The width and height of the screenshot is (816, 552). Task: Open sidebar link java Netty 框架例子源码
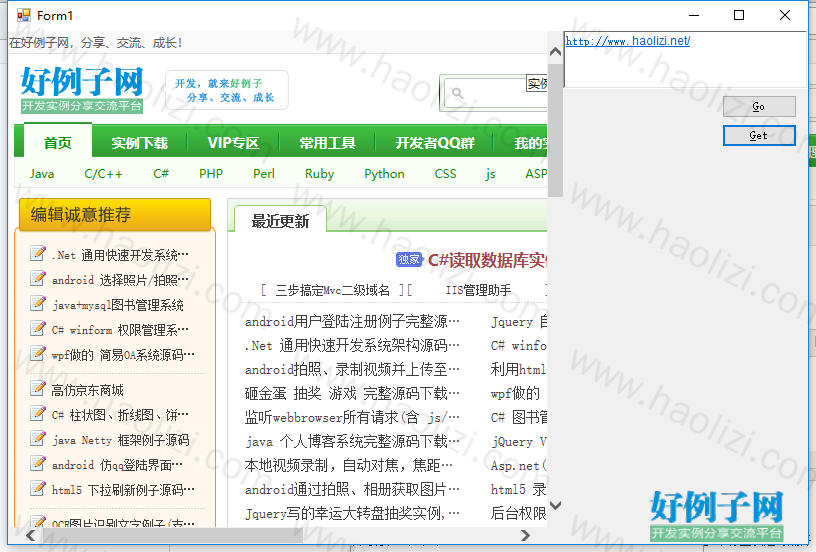[x=121, y=440]
